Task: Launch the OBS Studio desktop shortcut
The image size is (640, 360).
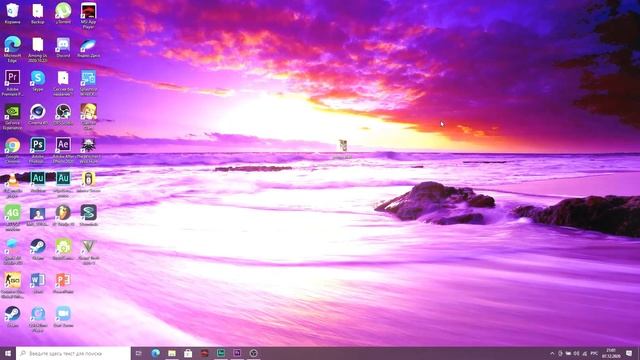Action: [63, 112]
